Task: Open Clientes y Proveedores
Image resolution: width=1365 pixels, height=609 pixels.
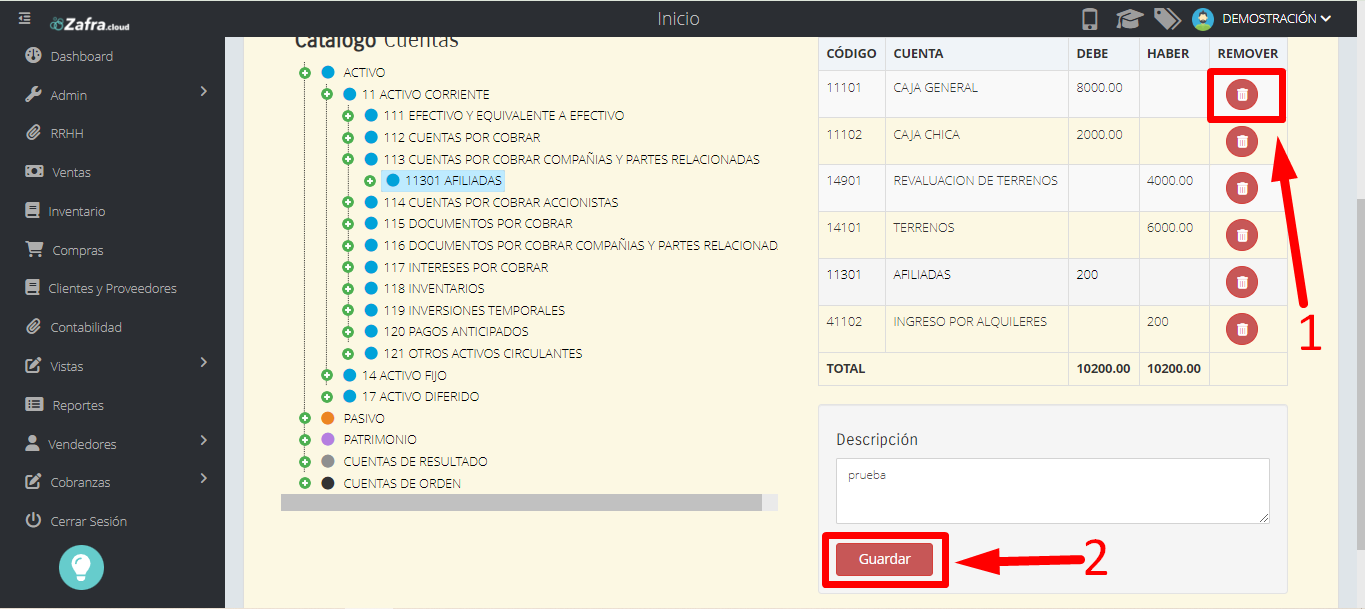Action: (113, 288)
